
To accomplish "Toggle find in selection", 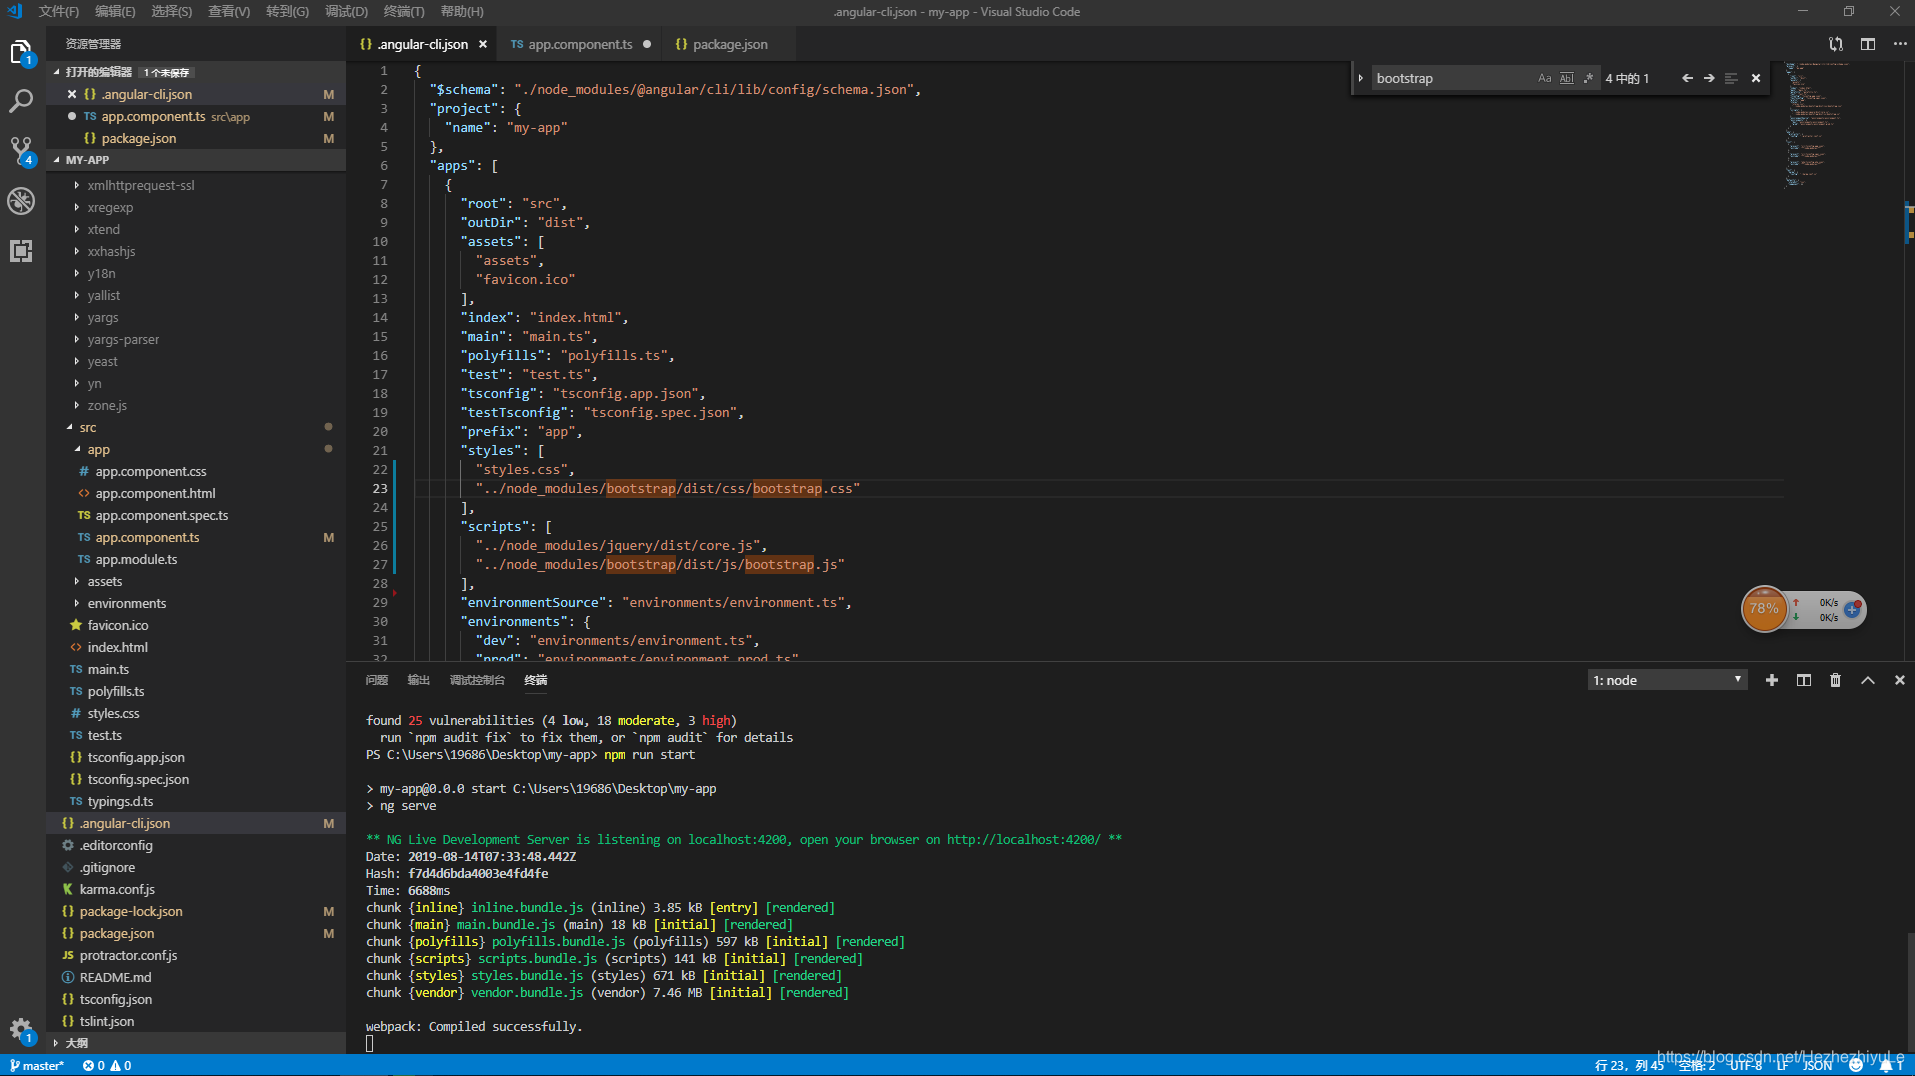I will (1731, 78).
